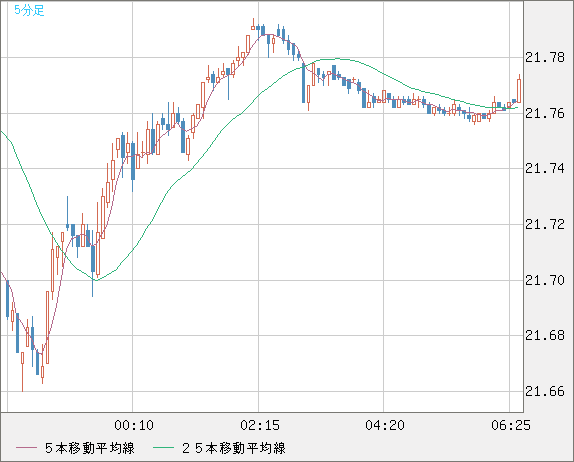574x462 pixels.
Task: Click the green 25-bar moving average legend line
Action: (163, 448)
